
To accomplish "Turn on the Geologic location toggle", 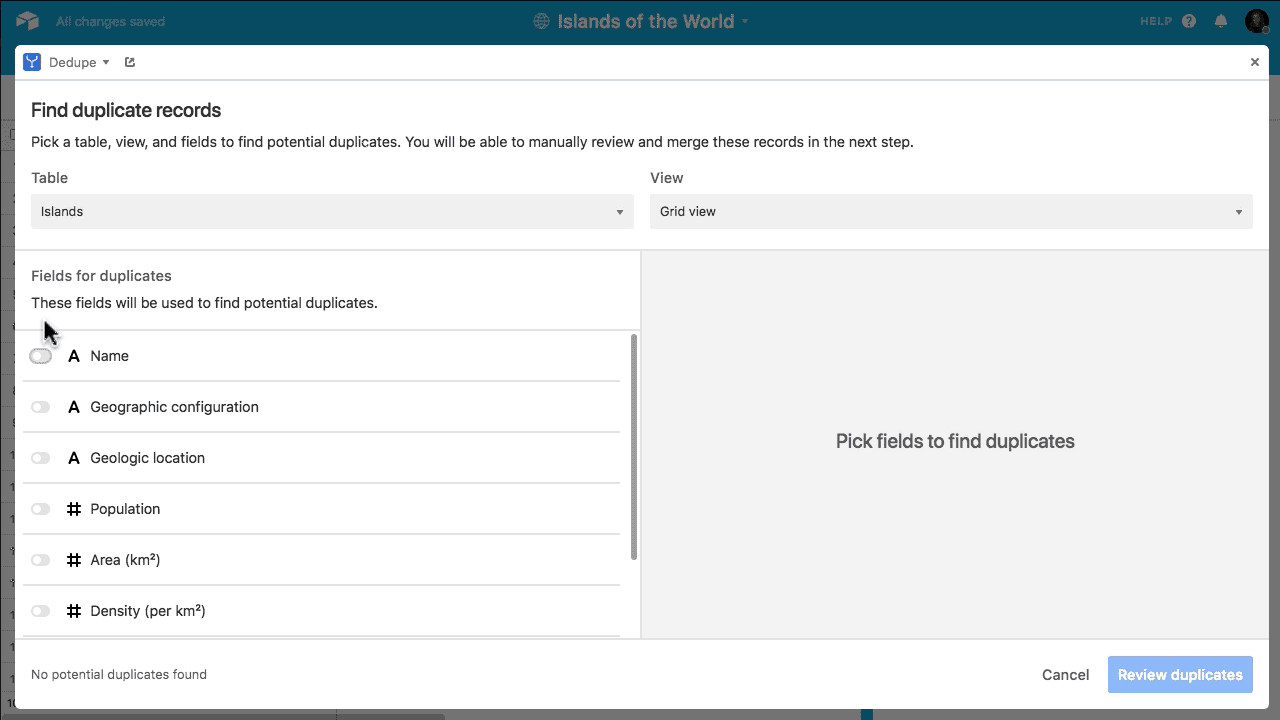I will click(40, 458).
